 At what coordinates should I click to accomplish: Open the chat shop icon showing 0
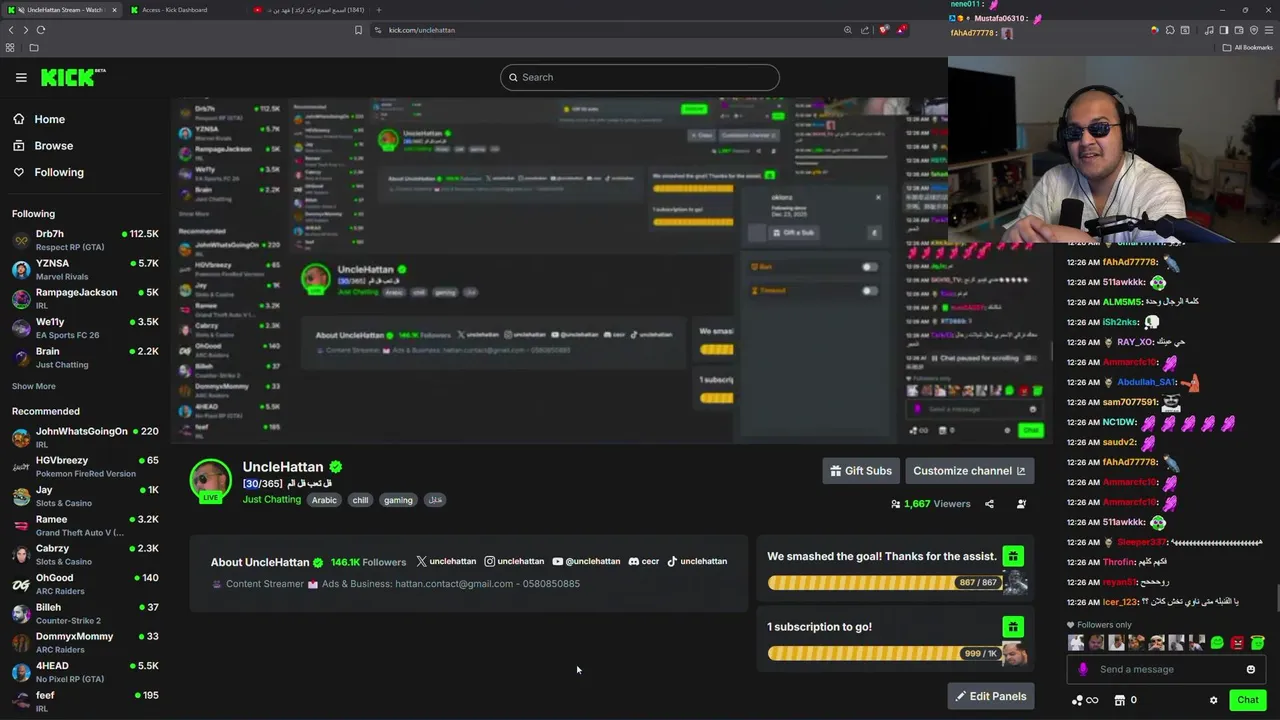[x=1125, y=700]
